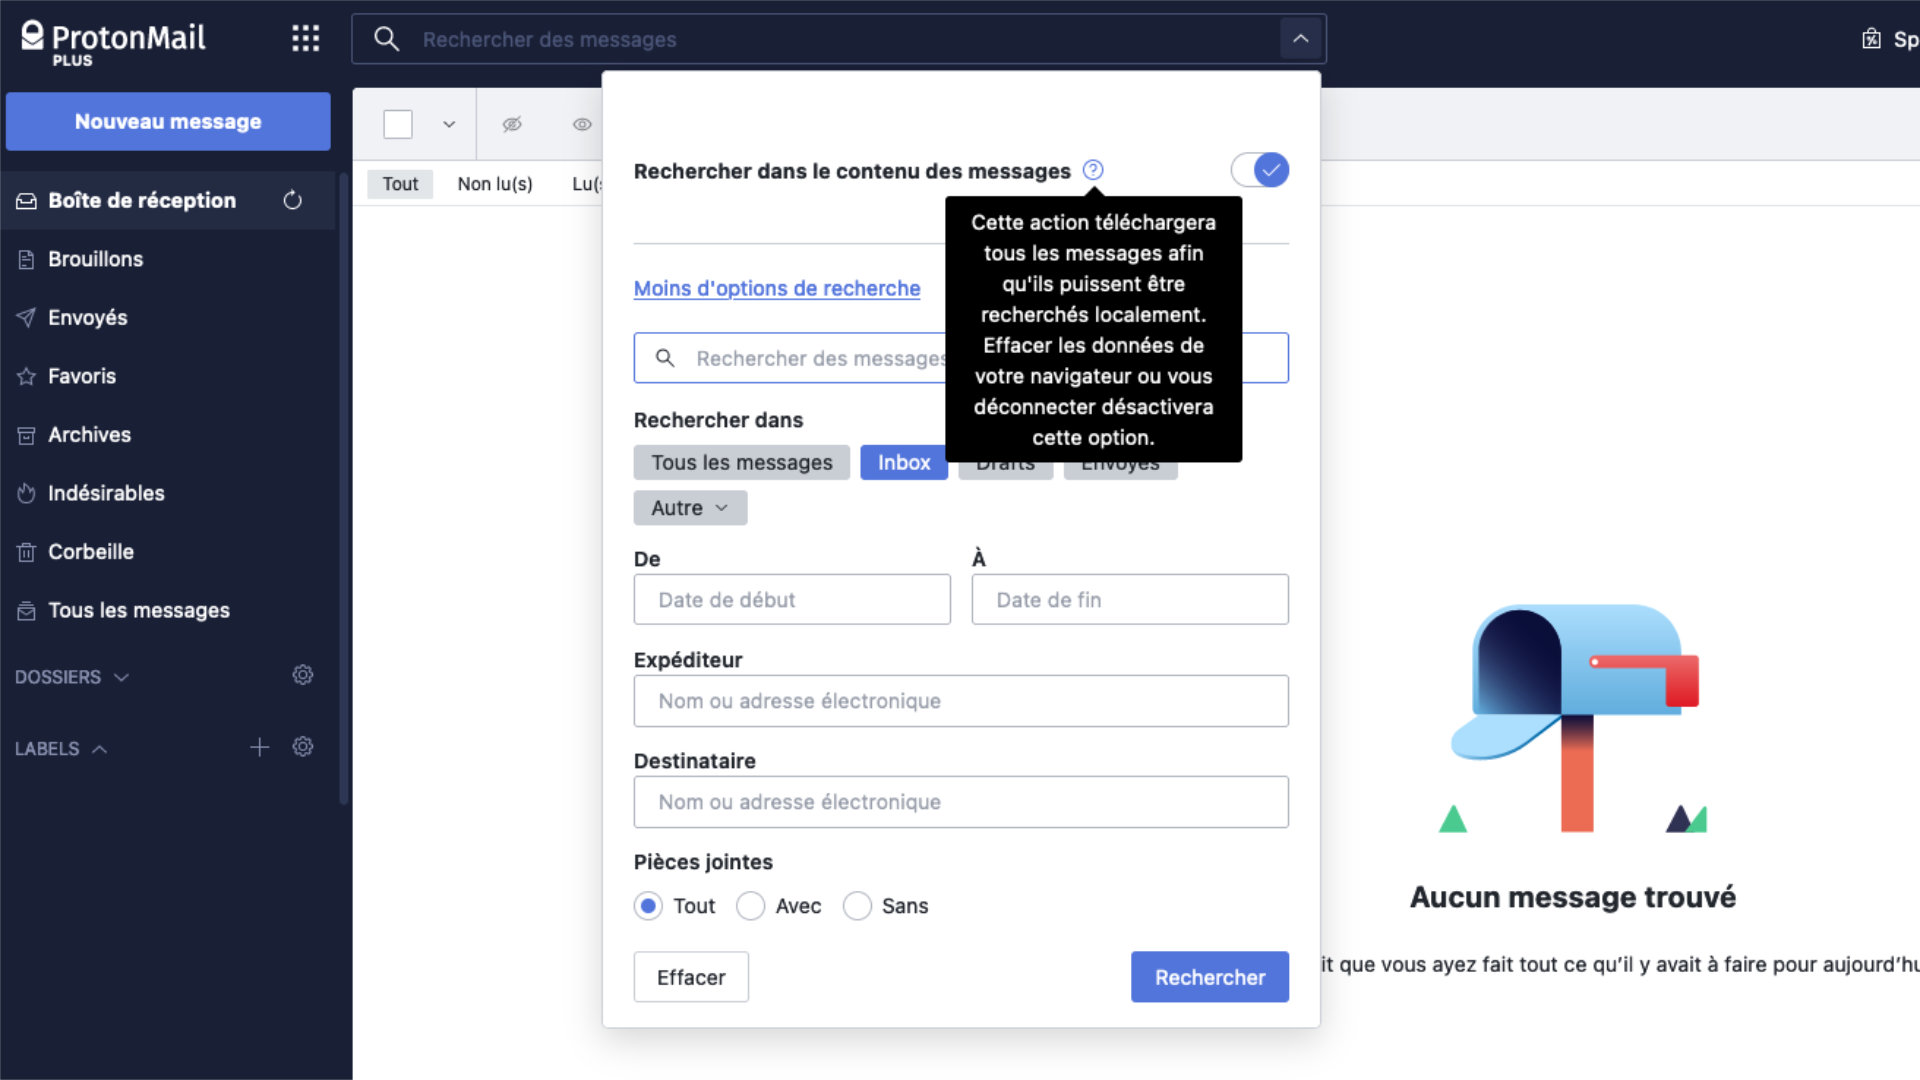Image resolution: width=1920 pixels, height=1080 pixels.
Task: Click the Brouillons drafts icon
Action: pyautogui.click(x=26, y=259)
